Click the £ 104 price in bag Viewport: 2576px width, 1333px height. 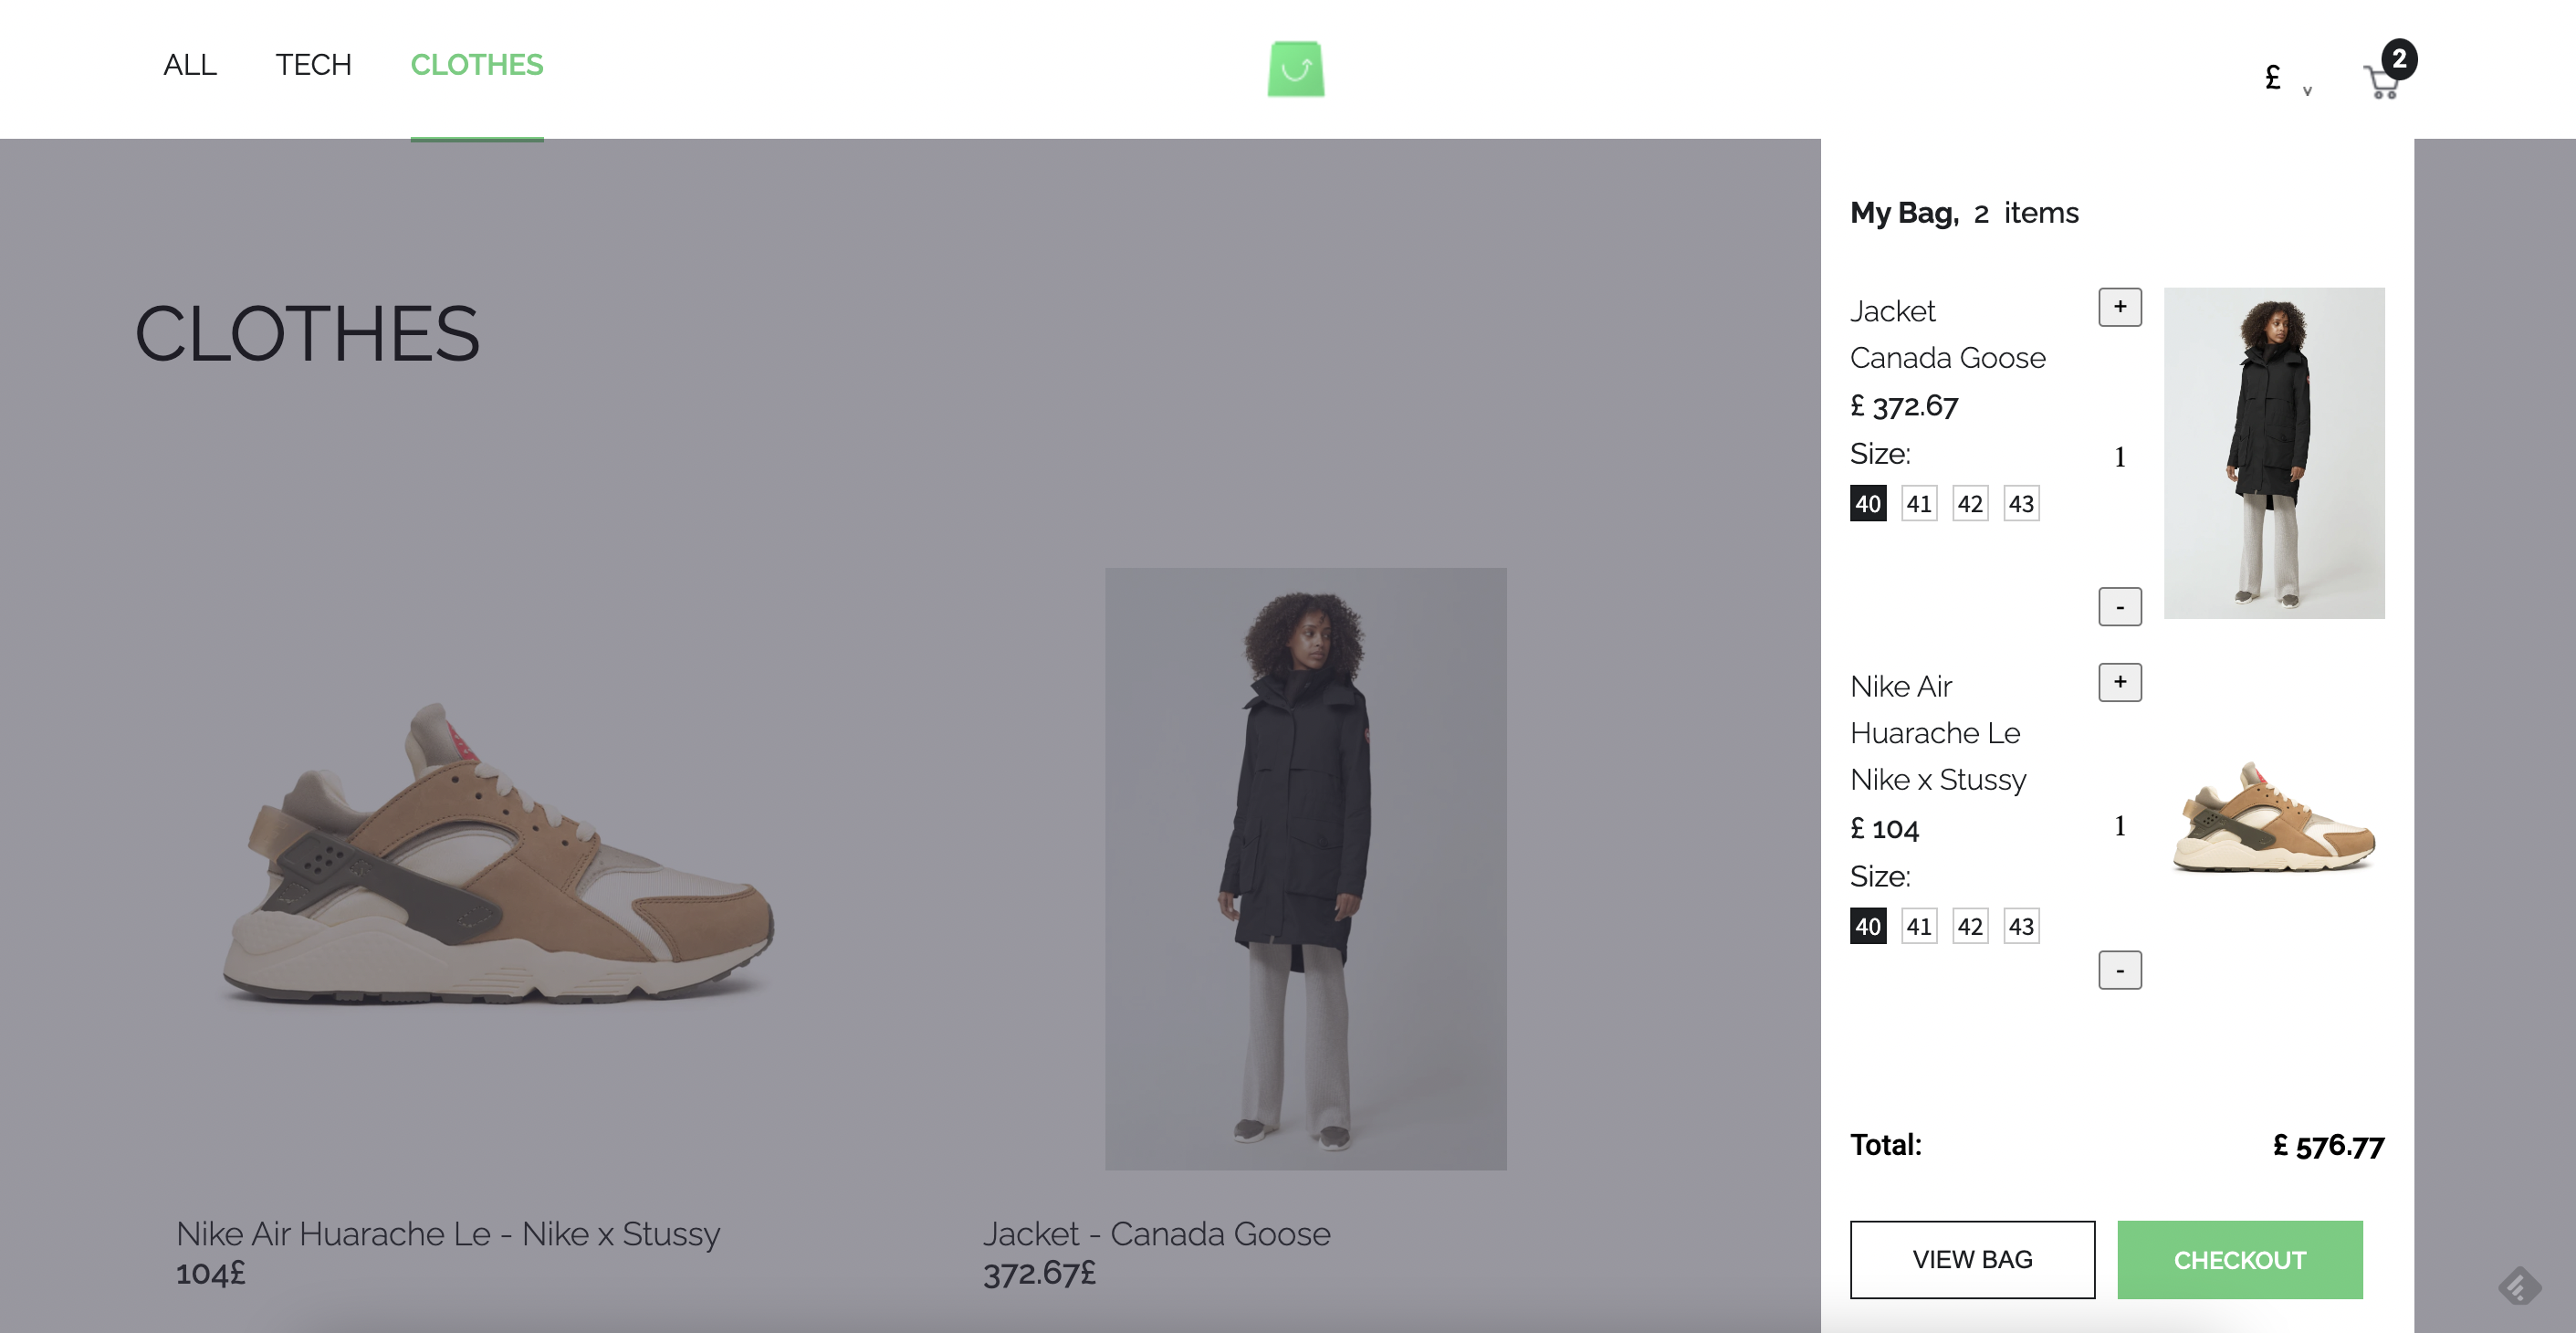tap(1884, 829)
